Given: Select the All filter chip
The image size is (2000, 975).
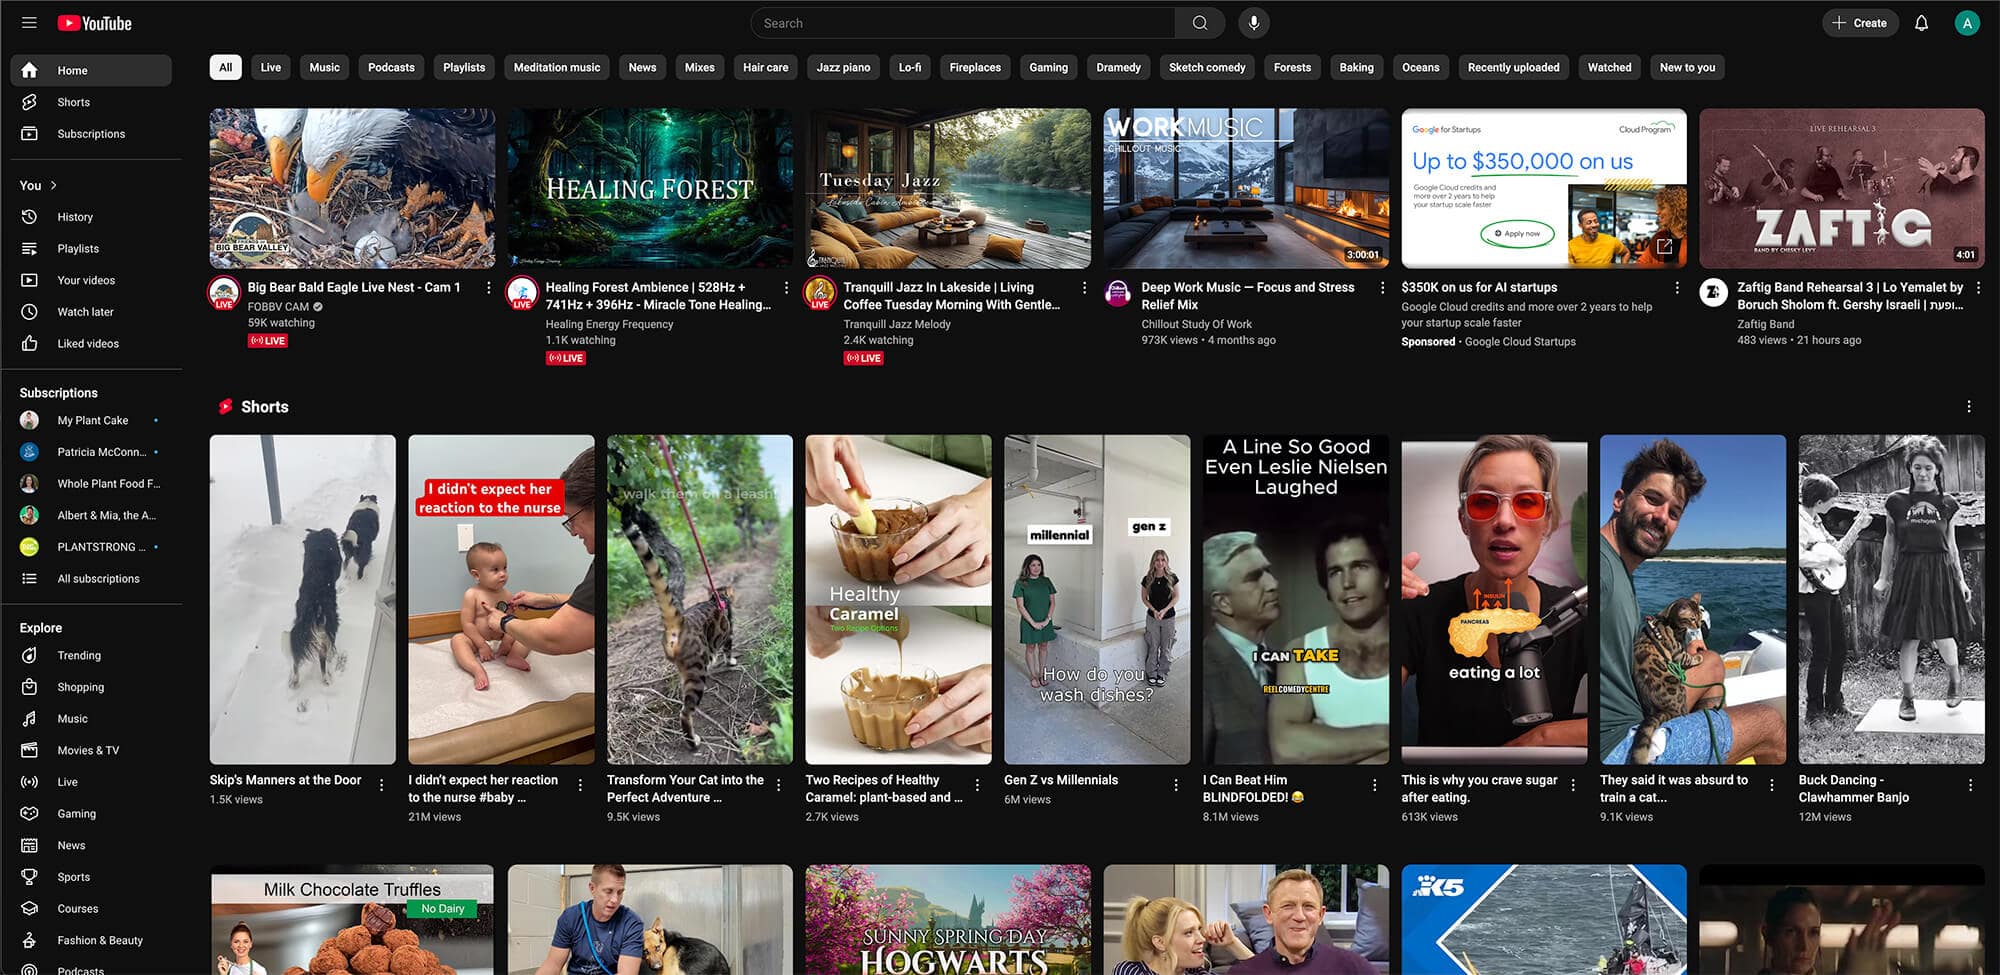Looking at the screenshot, I should tap(225, 67).
